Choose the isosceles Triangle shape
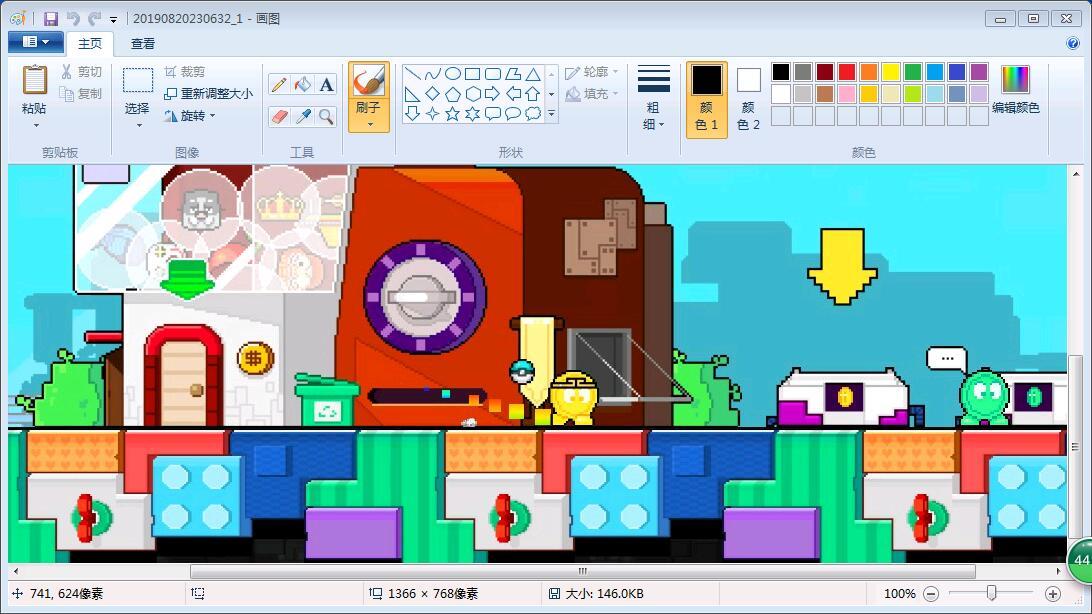Screen dimensions: 1092x614 pyautogui.click(x=533, y=74)
